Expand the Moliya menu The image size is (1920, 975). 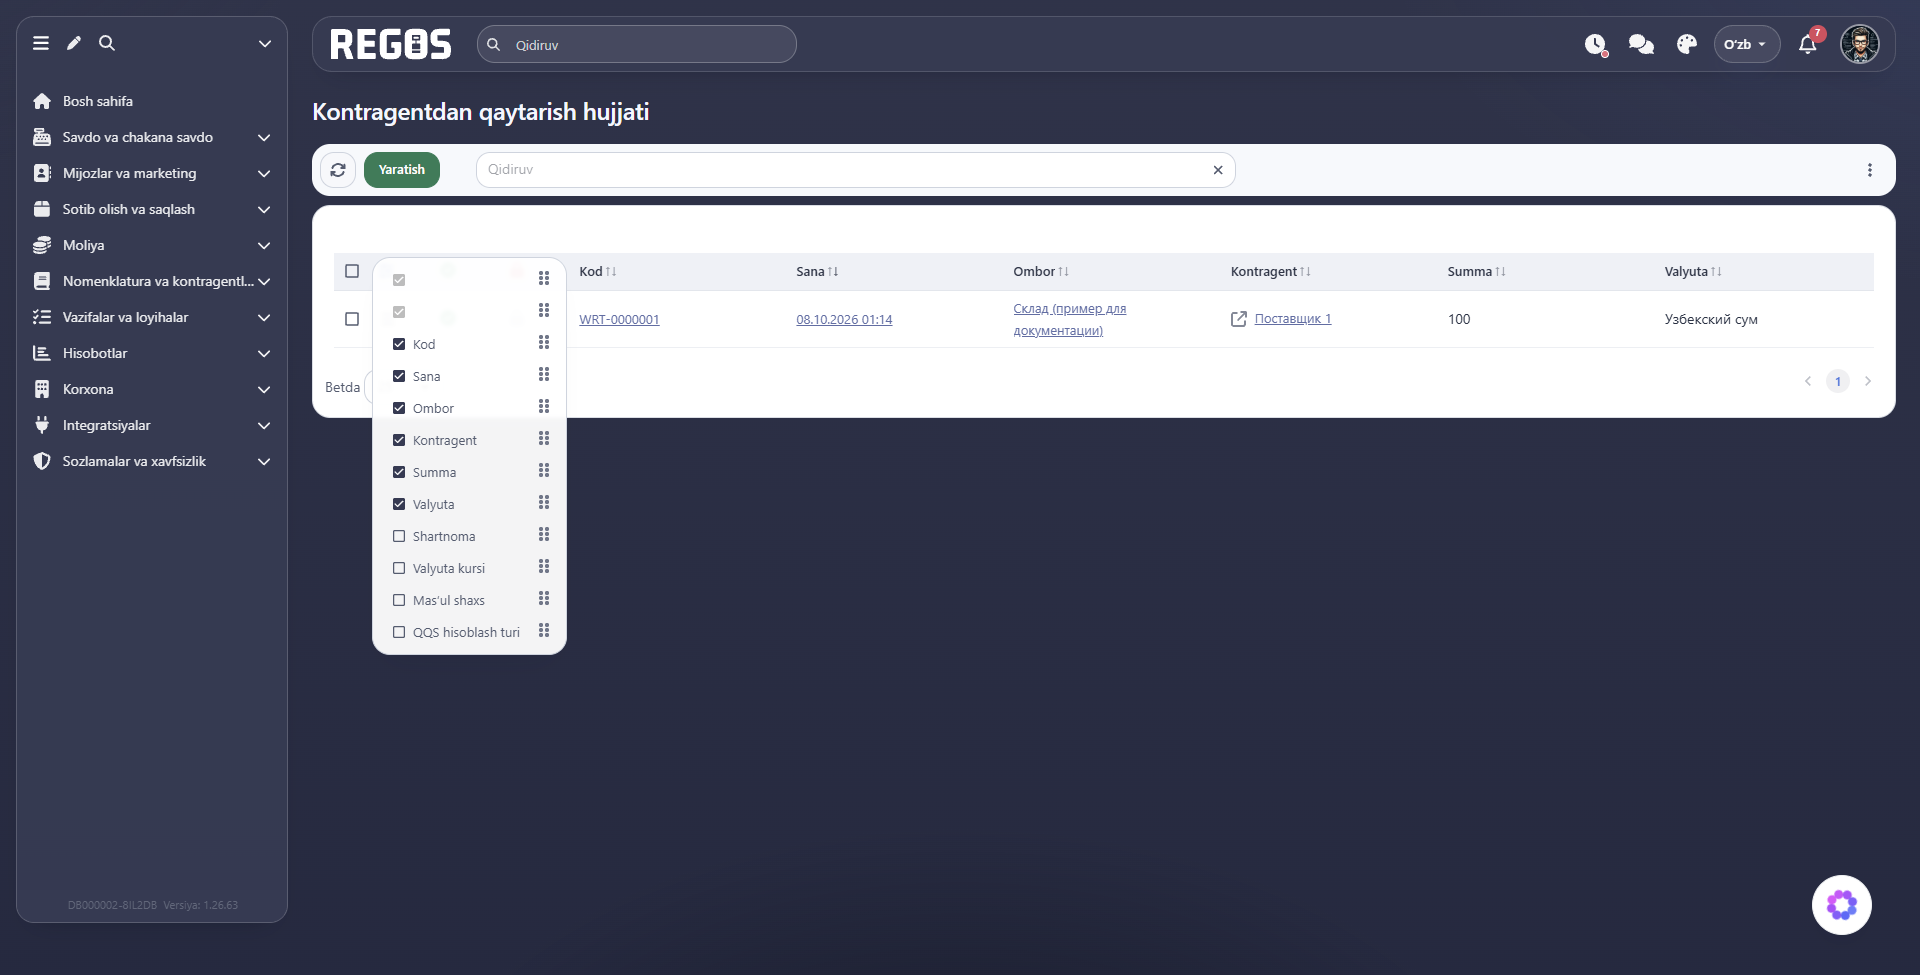tap(152, 245)
